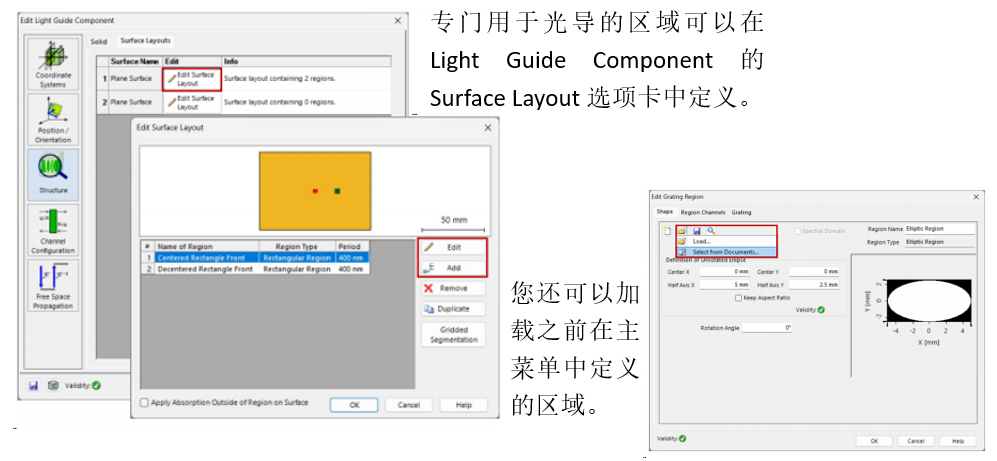Click the save icon beside Validity indicator
Viewport: 997px width, 461px height.
click(x=34, y=385)
